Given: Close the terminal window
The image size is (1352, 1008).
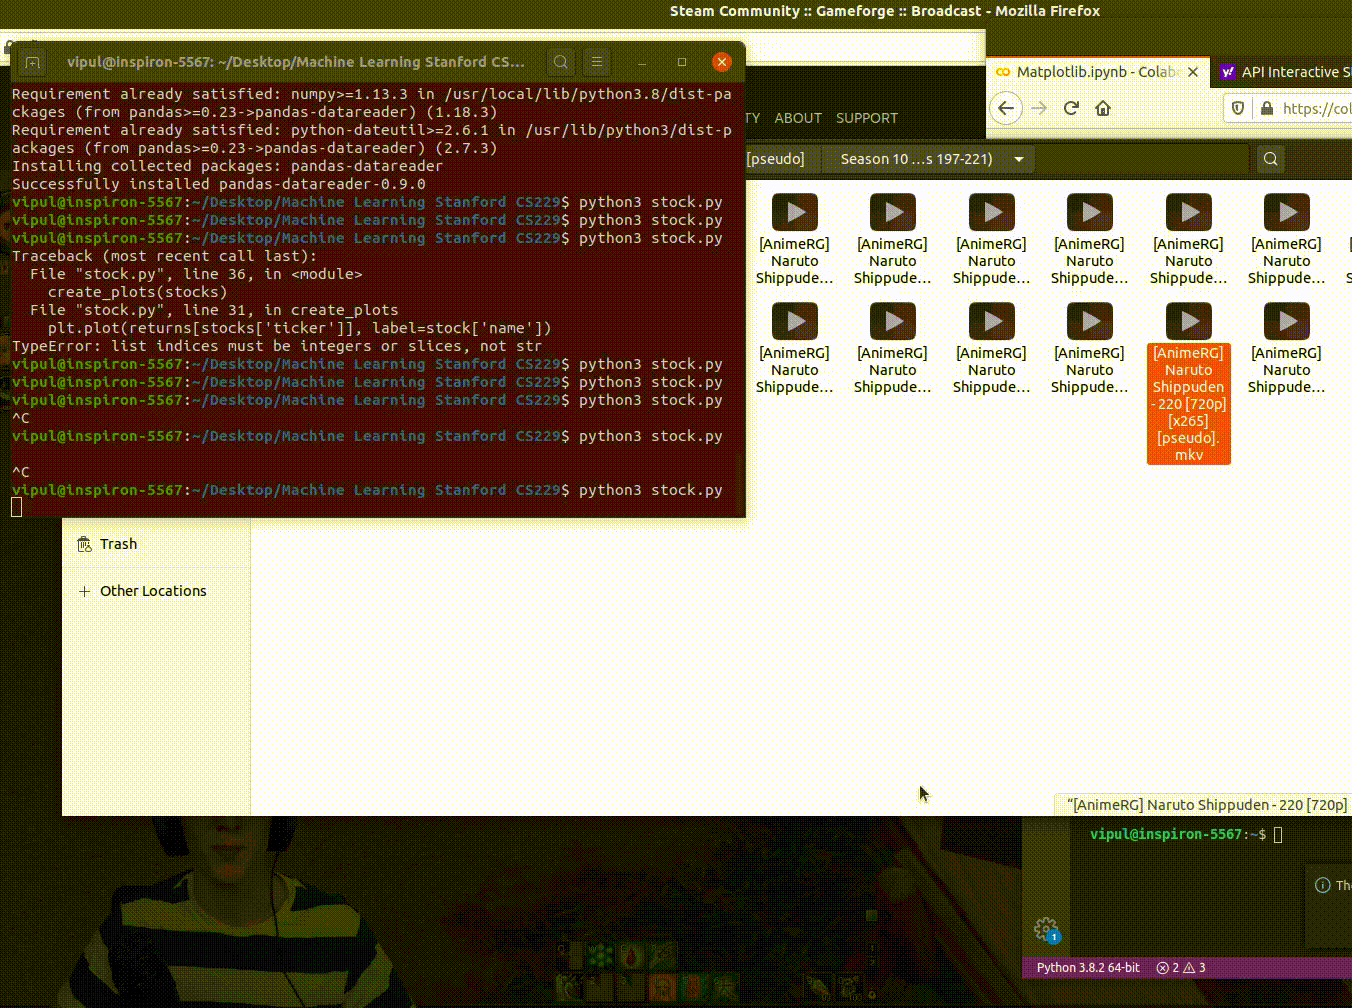Looking at the screenshot, I should click(x=721, y=62).
